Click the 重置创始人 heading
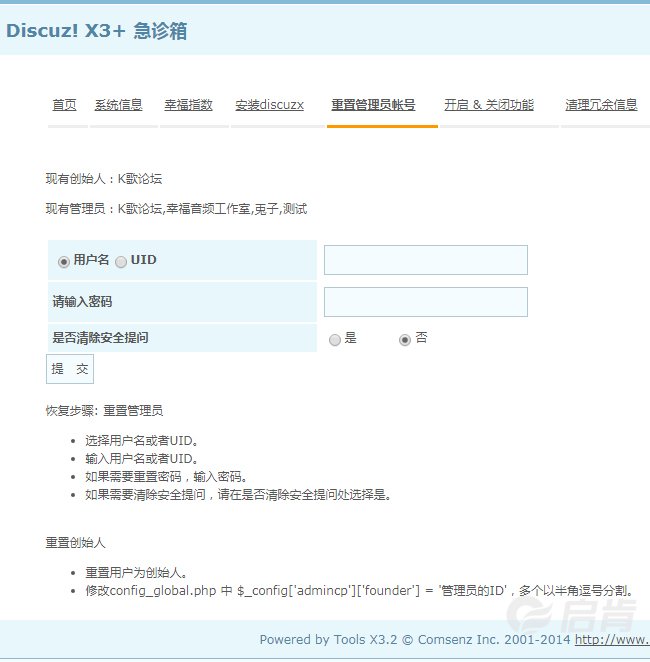This screenshot has height=662, width=650. [x=76, y=543]
